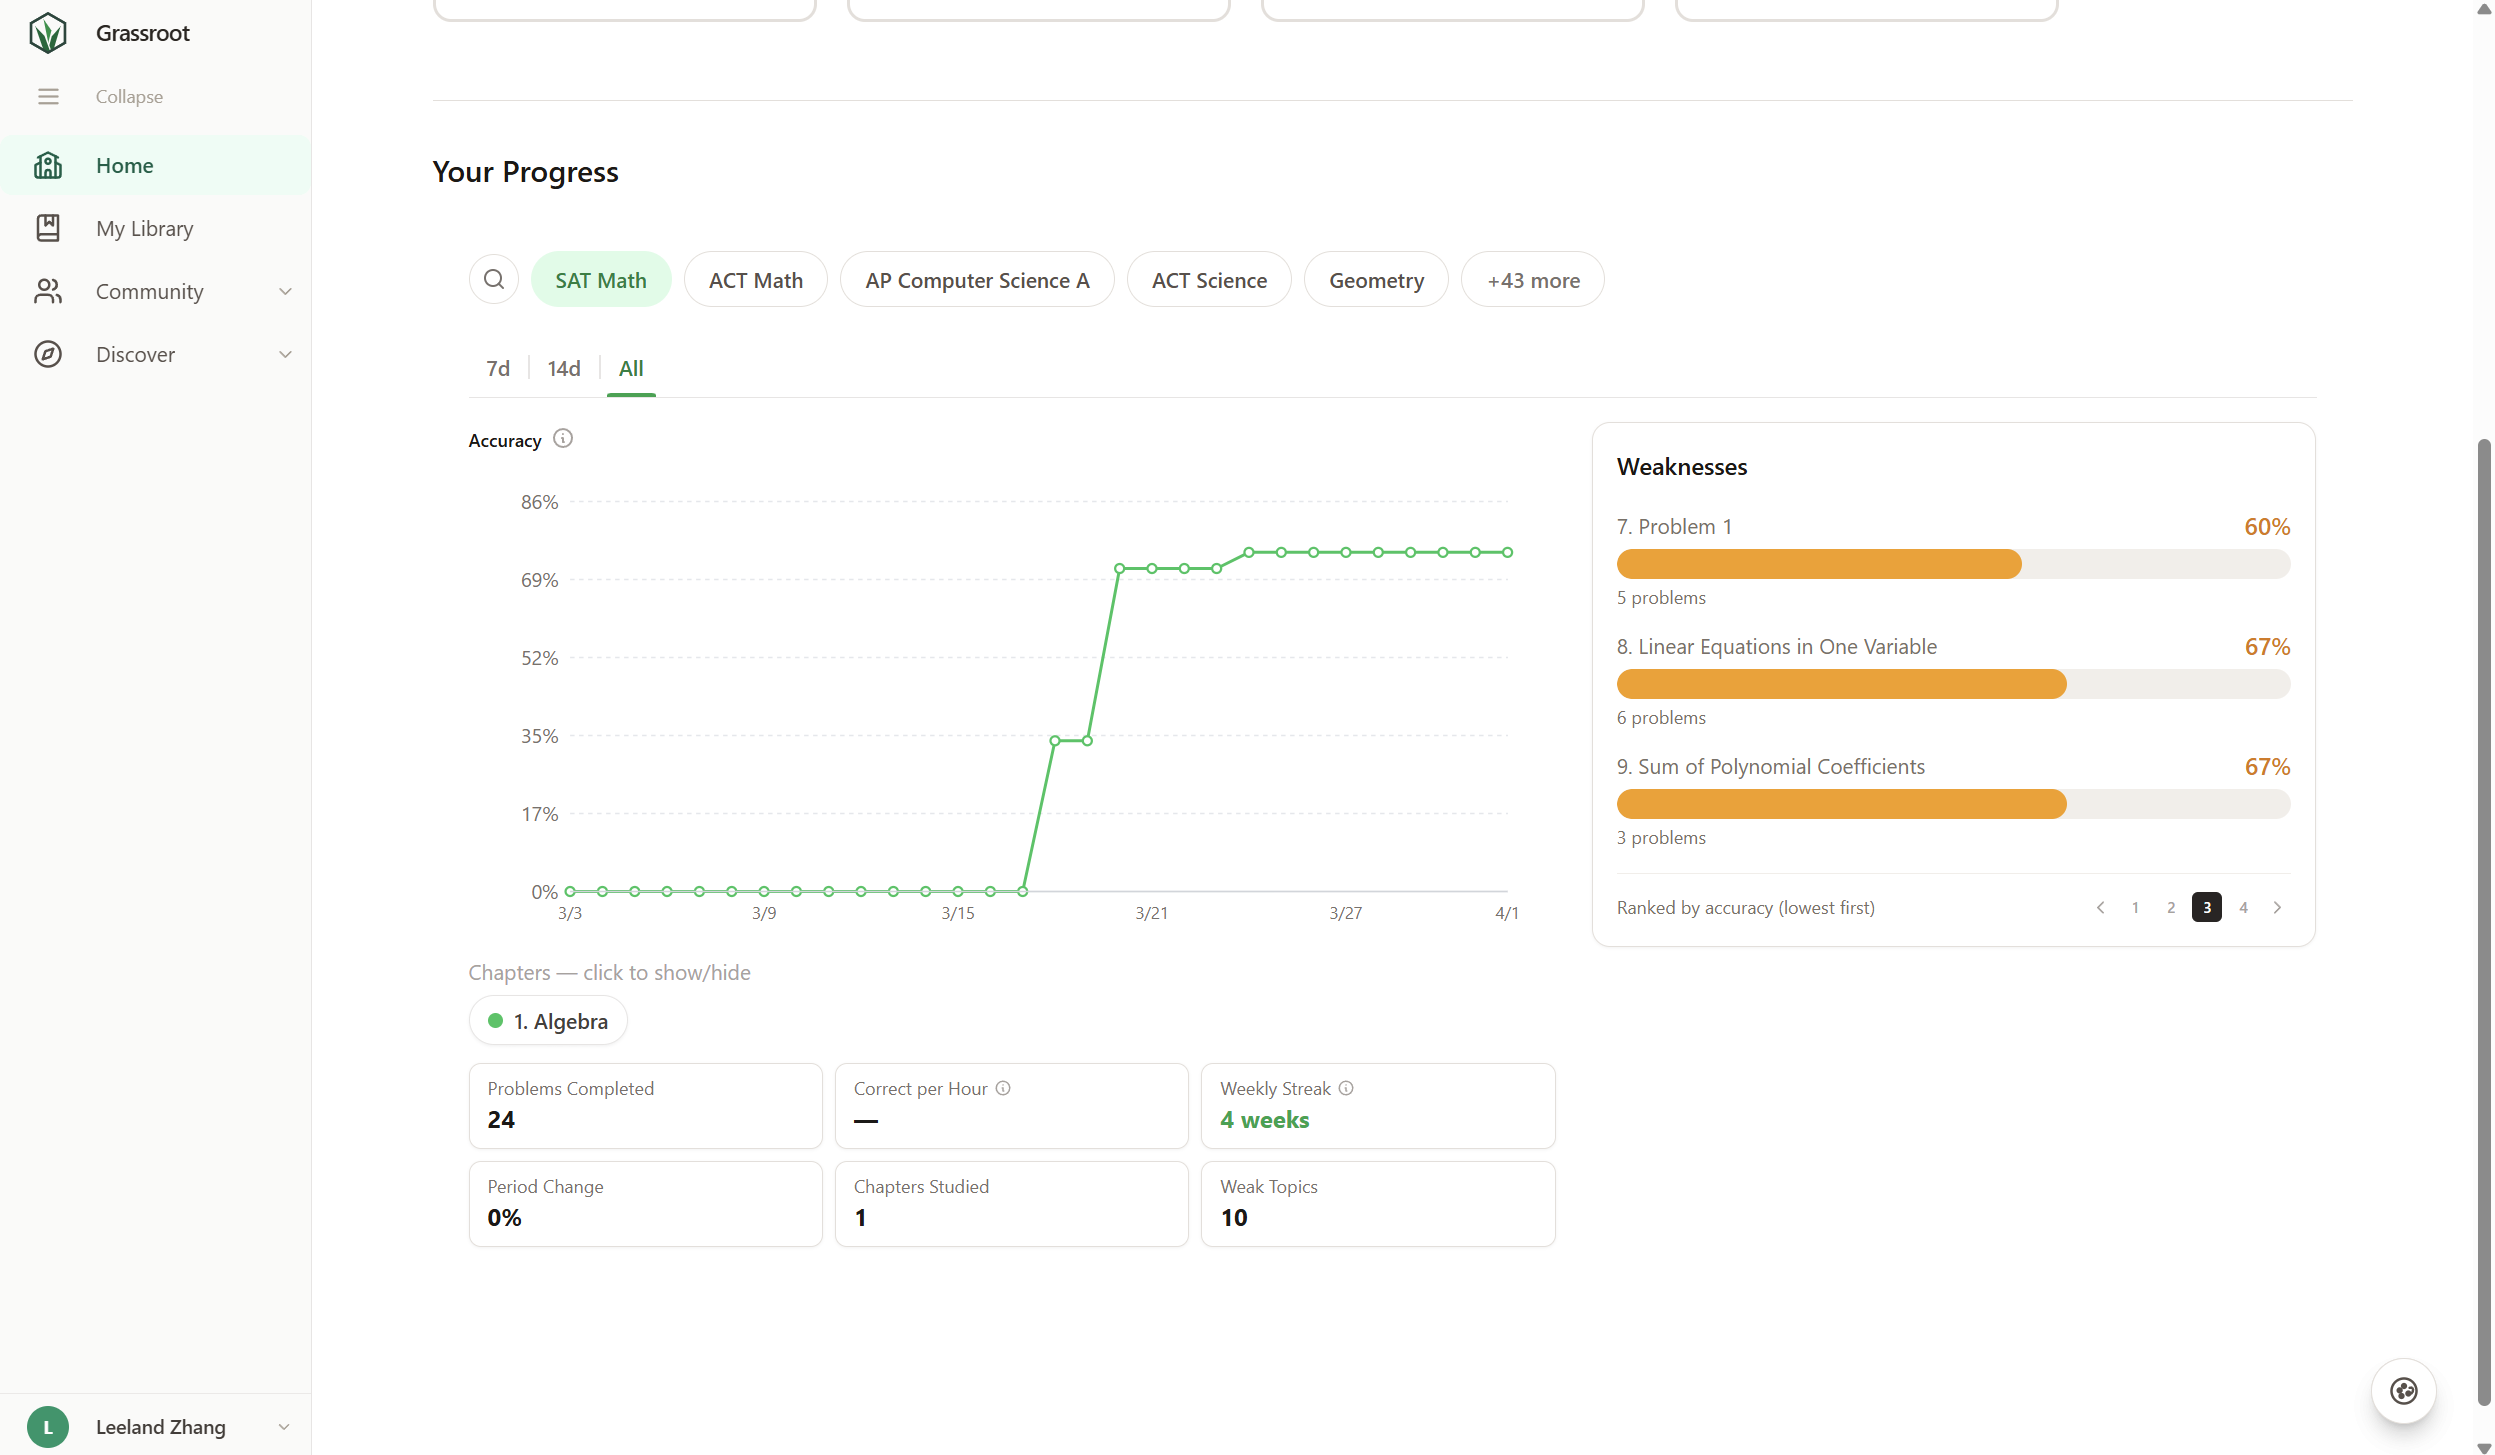Click the Problem 1 accuracy progress bar
Screen dimensions: 2495x1455
[x=1952, y=564]
